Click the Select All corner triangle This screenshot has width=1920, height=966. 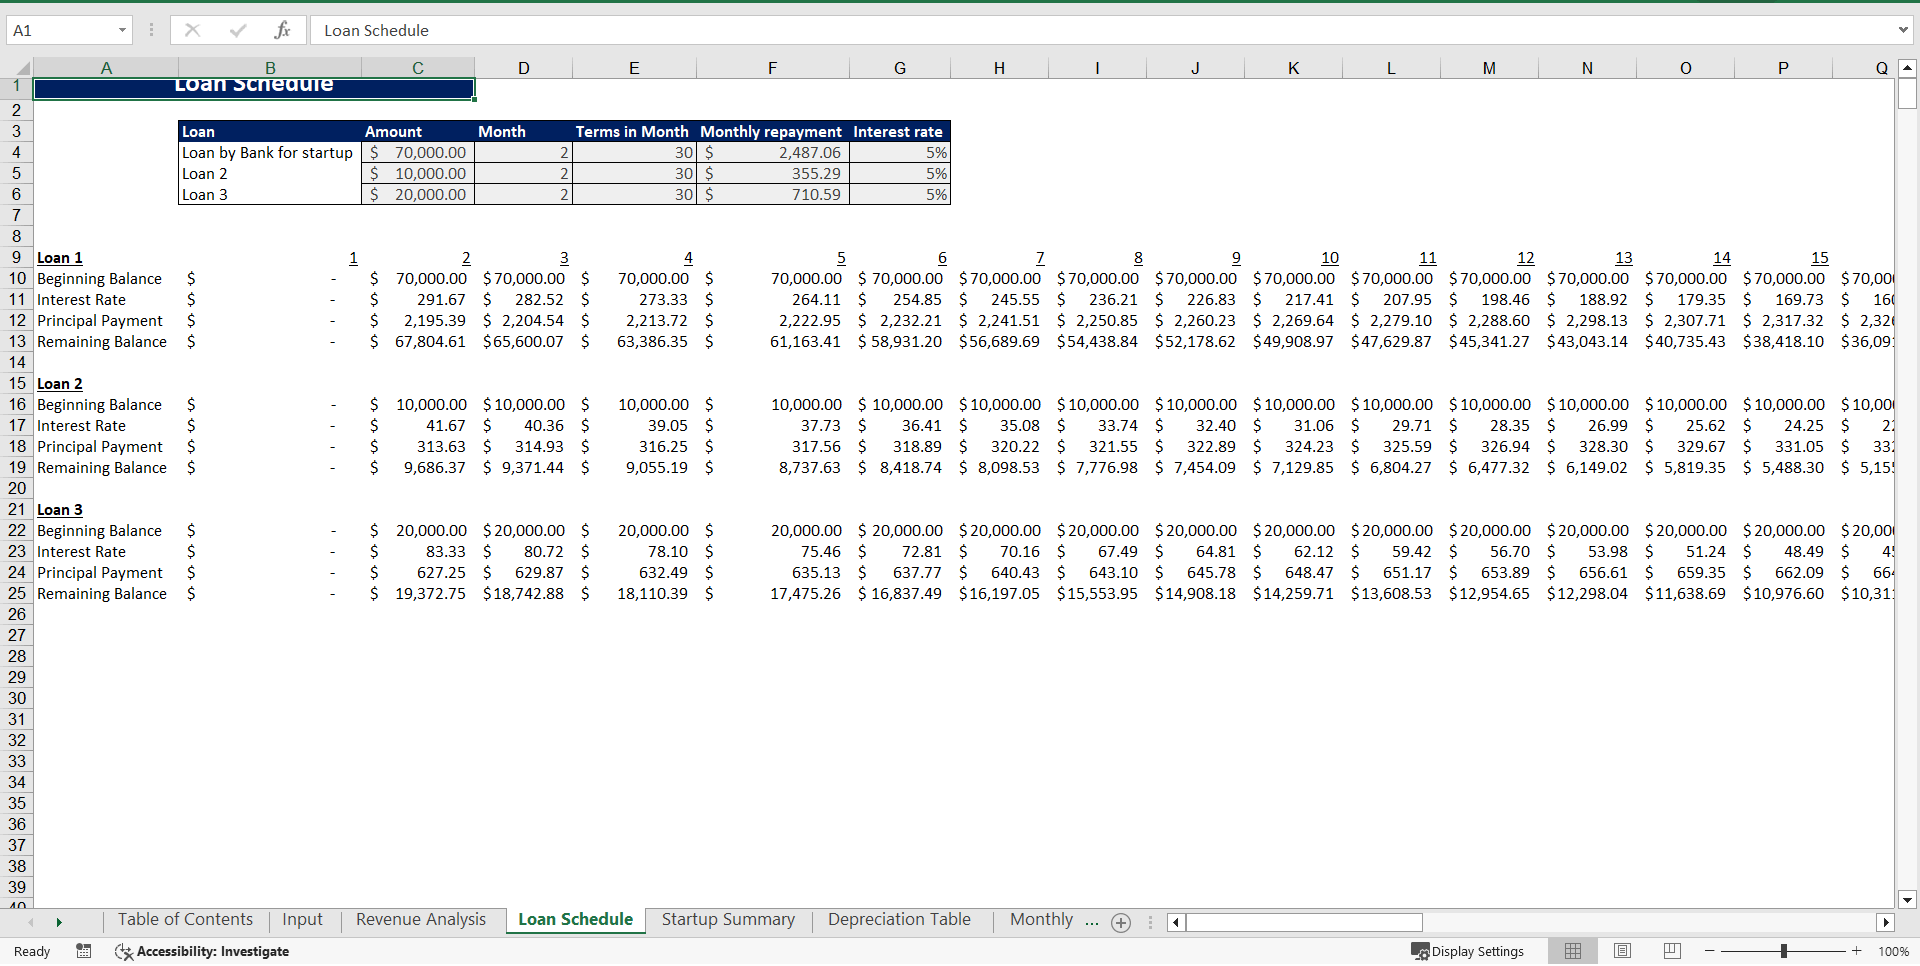pyautogui.click(x=22, y=68)
